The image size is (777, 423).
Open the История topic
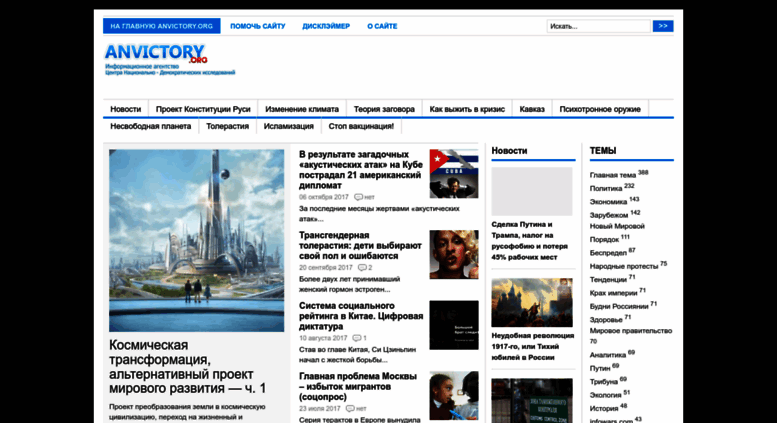[604, 409]
